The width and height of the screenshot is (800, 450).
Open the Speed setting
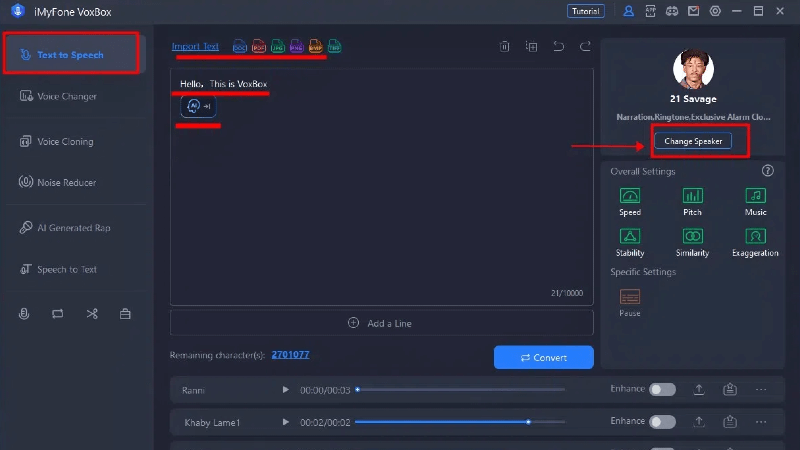[630, 202]
